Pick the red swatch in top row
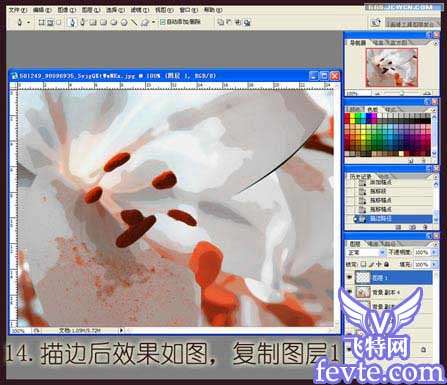The height and width of the screenshot is (385, 447). point(348,116)
